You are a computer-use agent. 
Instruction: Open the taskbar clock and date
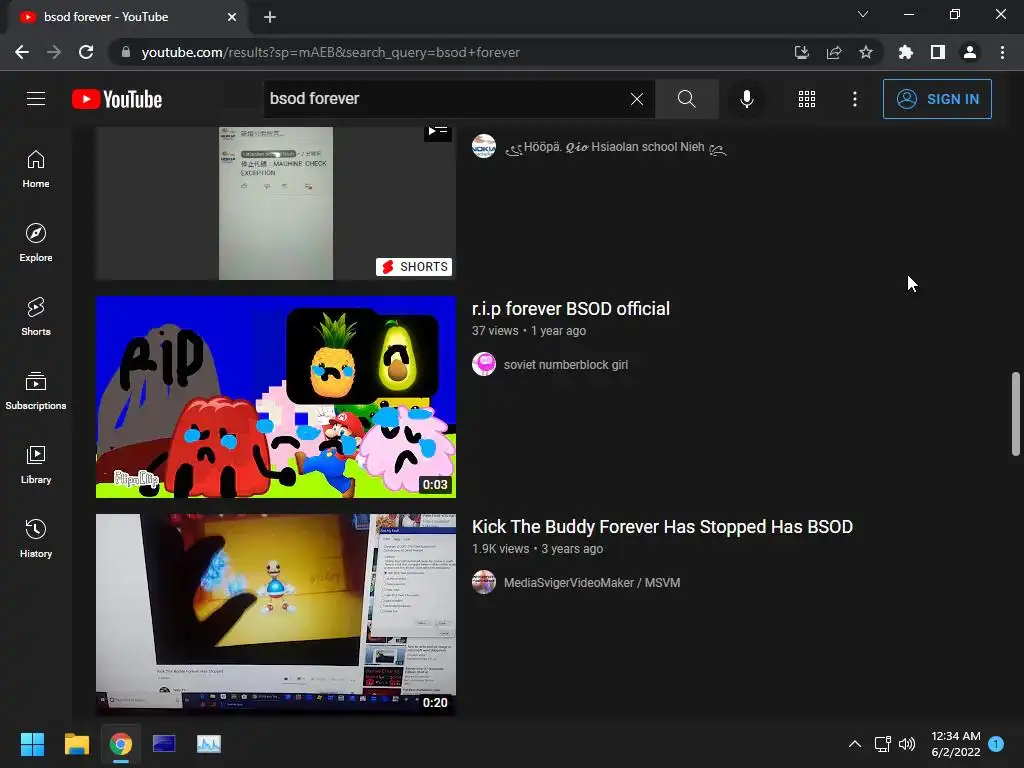tap(955, 744)
